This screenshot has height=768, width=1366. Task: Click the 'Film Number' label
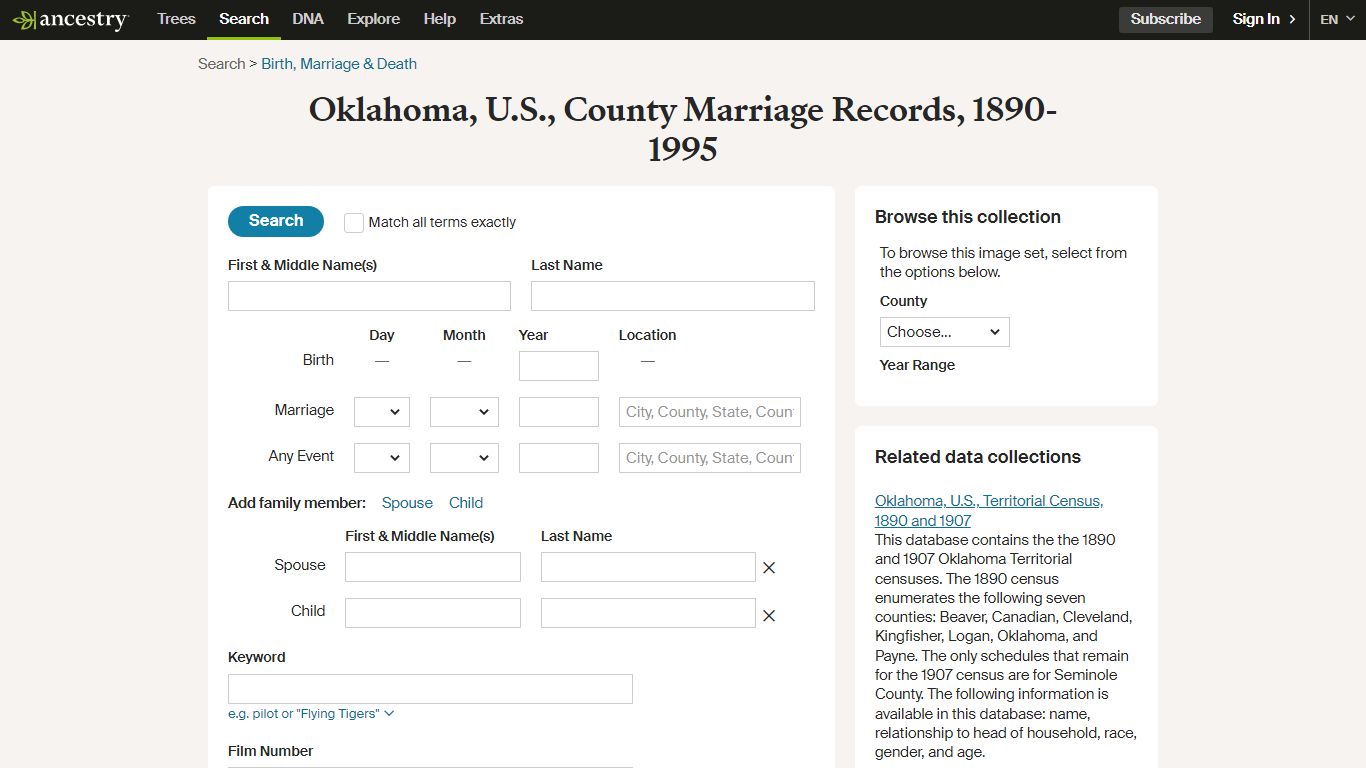tap(271, 751)
